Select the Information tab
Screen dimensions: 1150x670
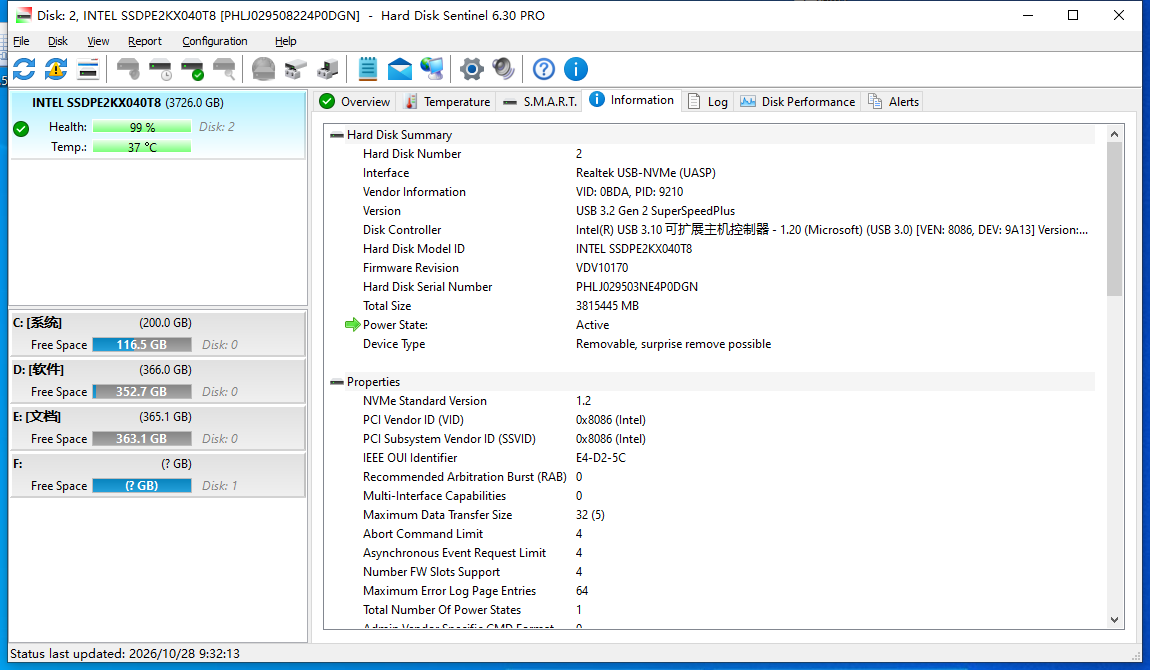(x=631, y=100)
